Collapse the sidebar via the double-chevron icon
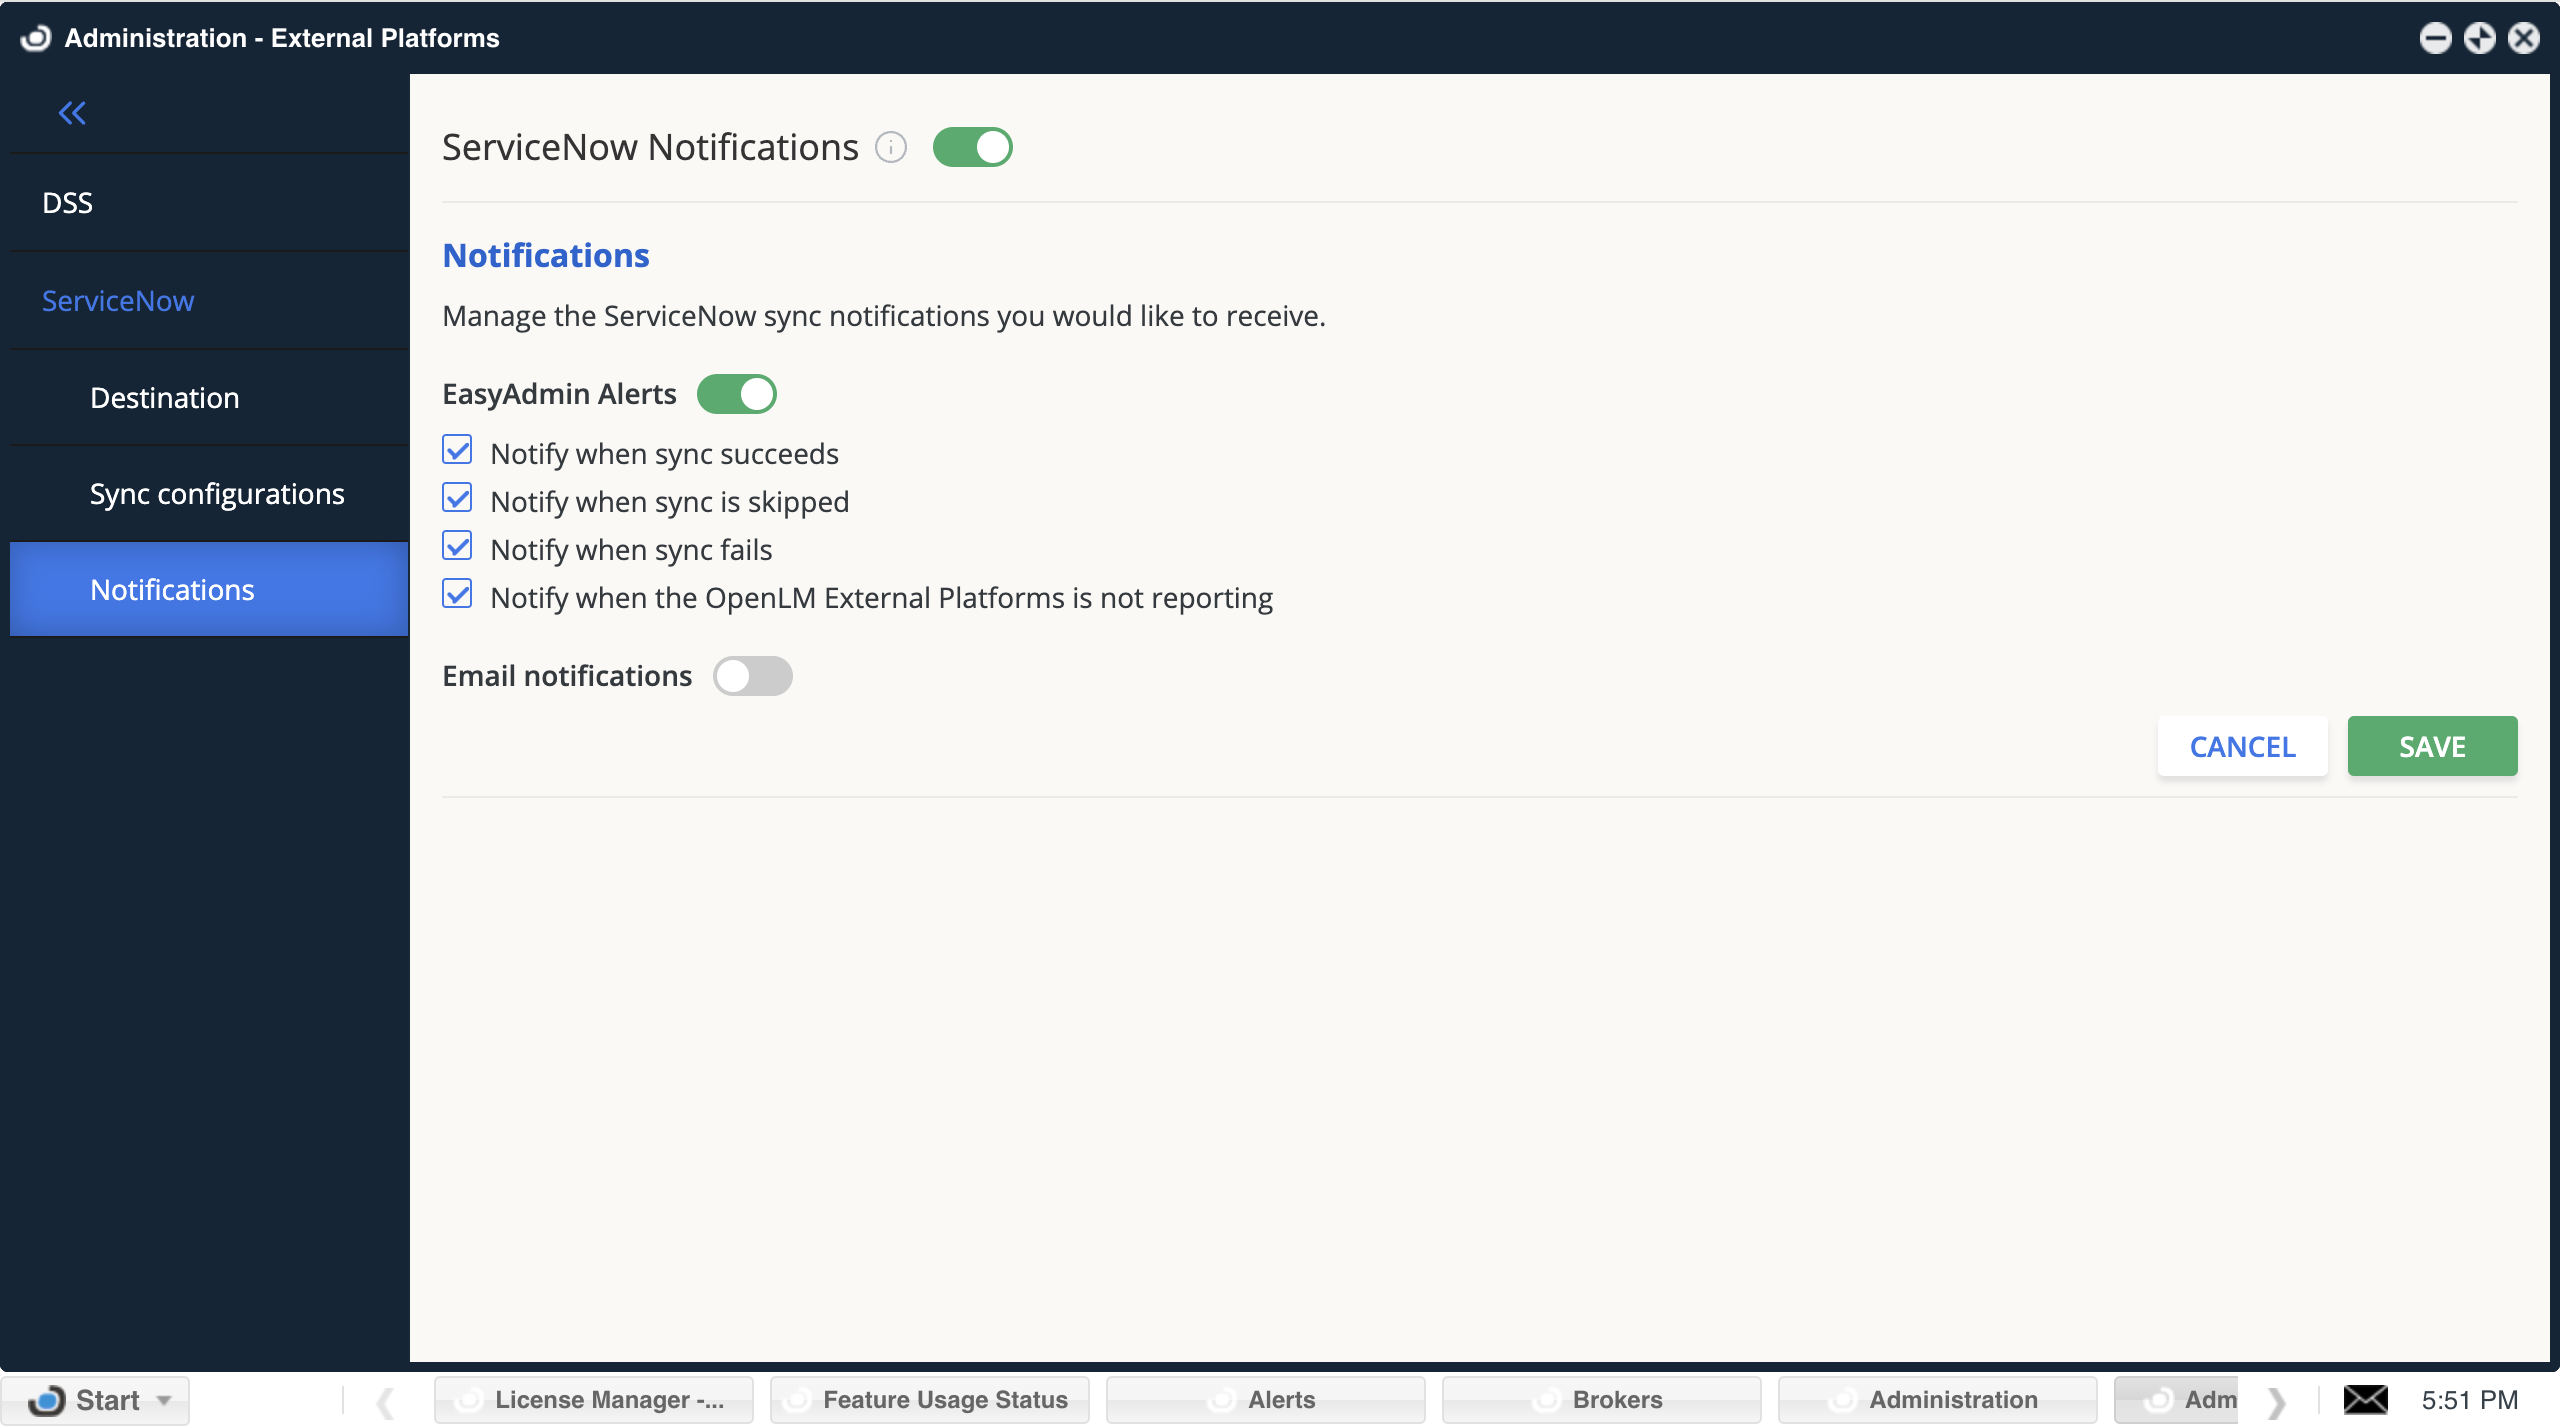Image resolution: width=2560 pixels, height=1428 pixels. (72, 113)
